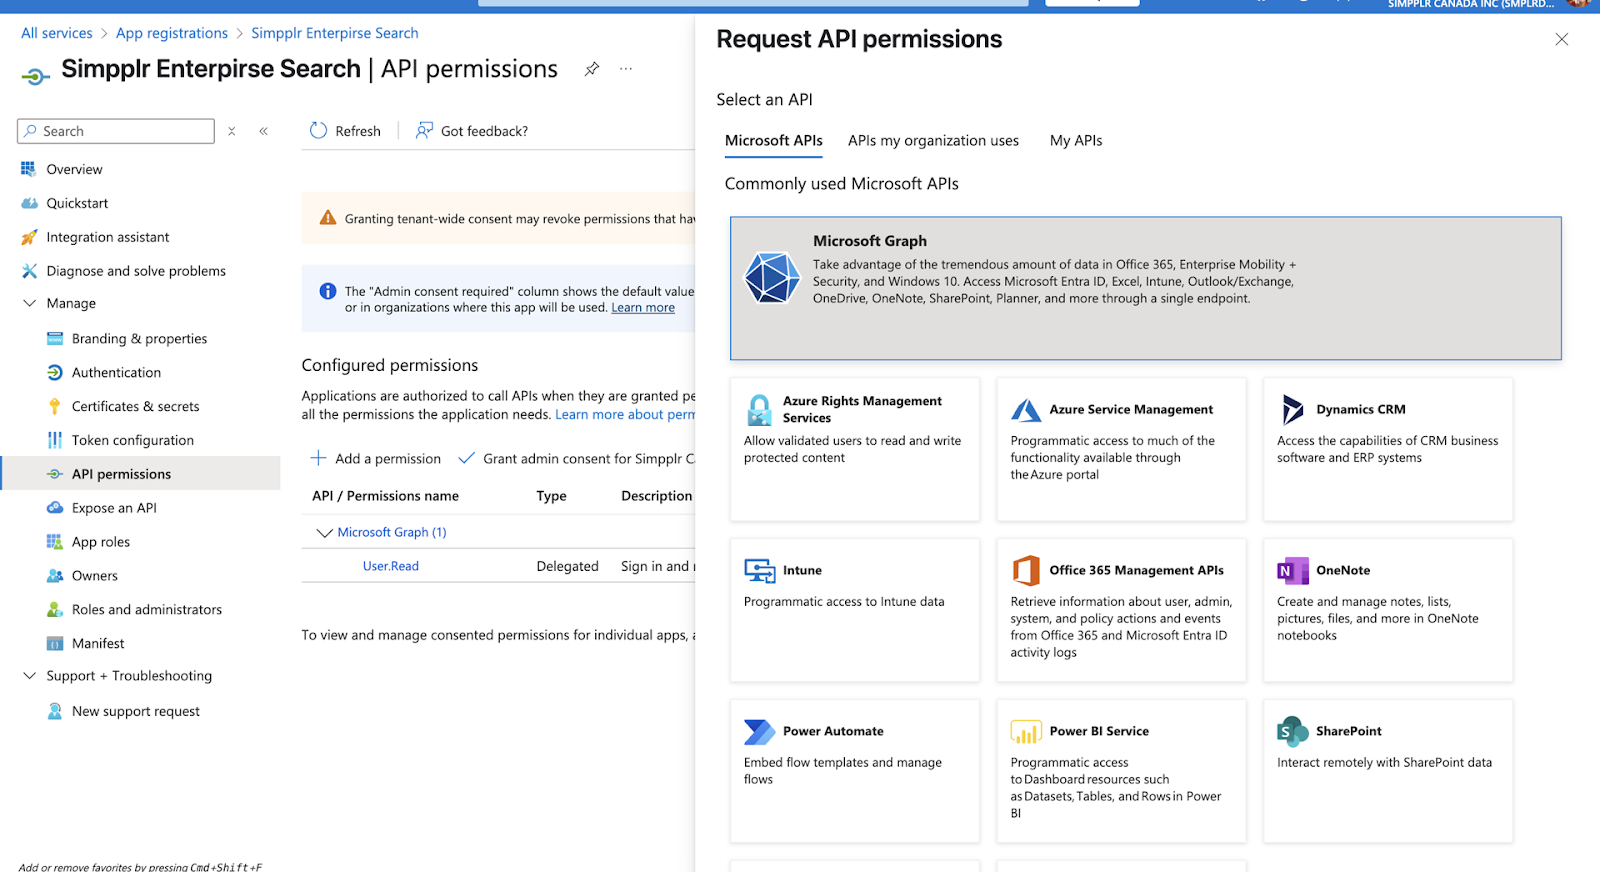Click the Microsoft Graph hexagon icon
The image size is (1600, 872).
pos(772,277)
